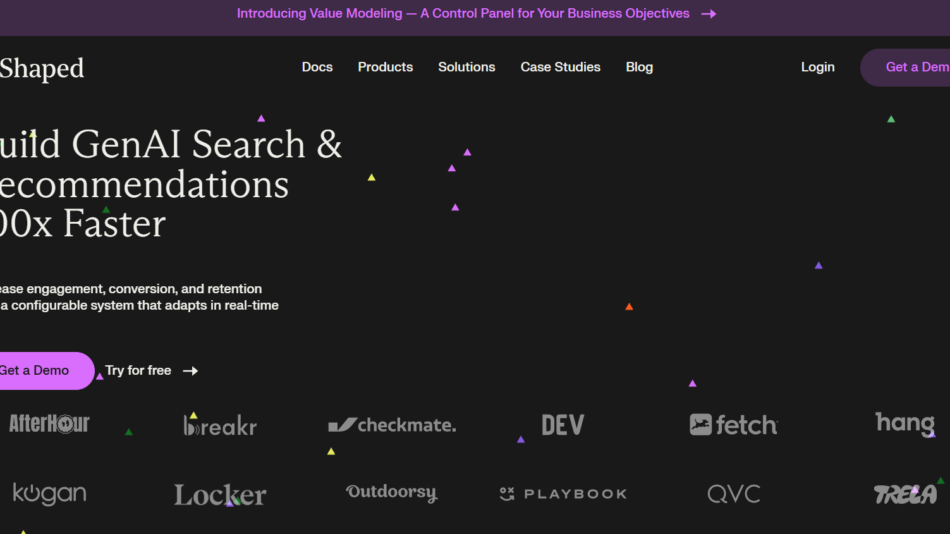Click the Outdoorsy logo

coord(391,493)
